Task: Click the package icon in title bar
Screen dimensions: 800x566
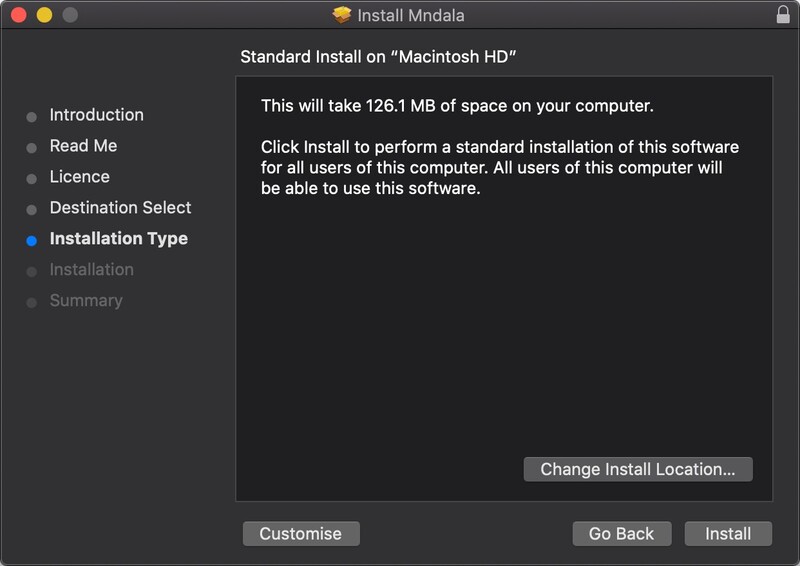Action: click(343, 15)
